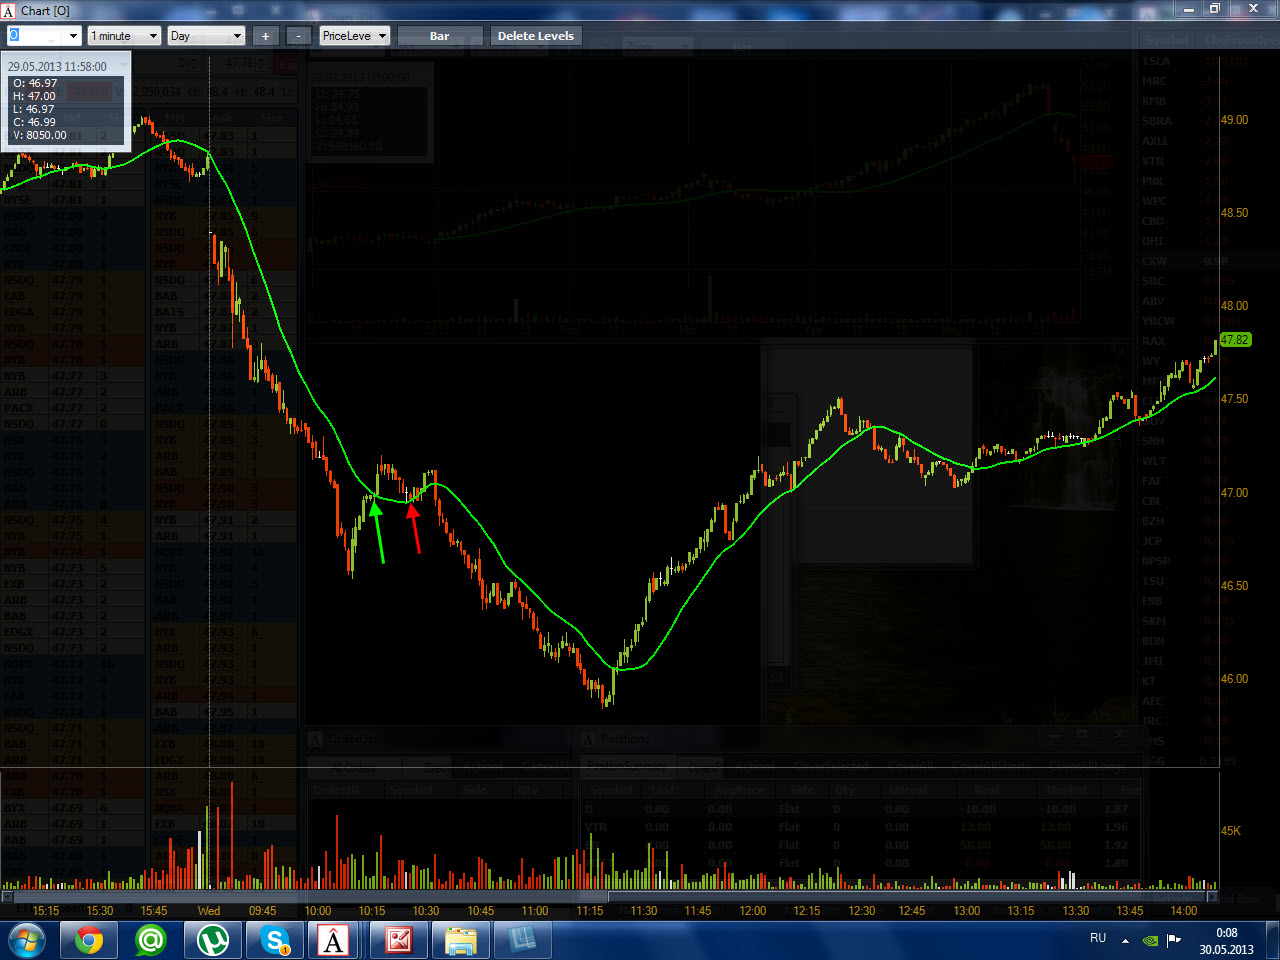This screenshot has width=1280, height=960.
Task: Click the 48.50 price axis label
Action: pos(1234,213)
